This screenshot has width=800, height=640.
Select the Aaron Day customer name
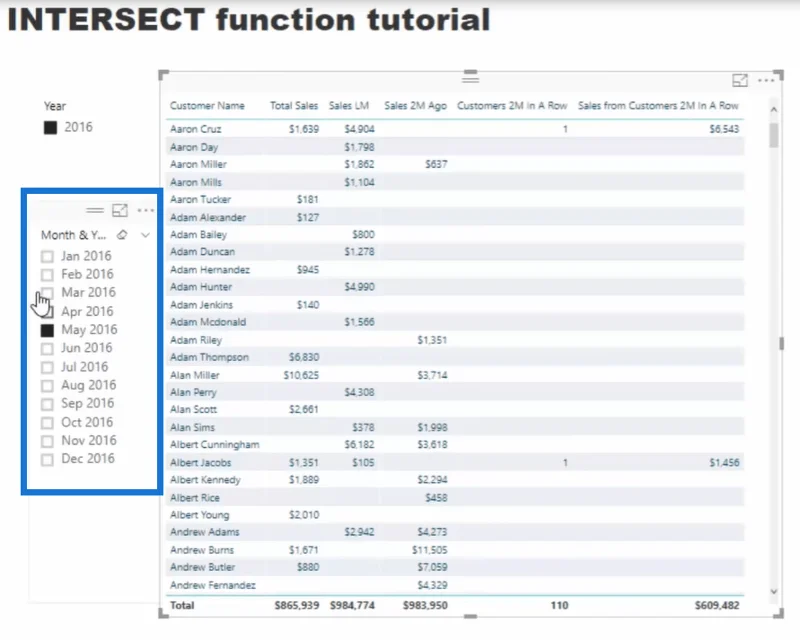(194, 147)
